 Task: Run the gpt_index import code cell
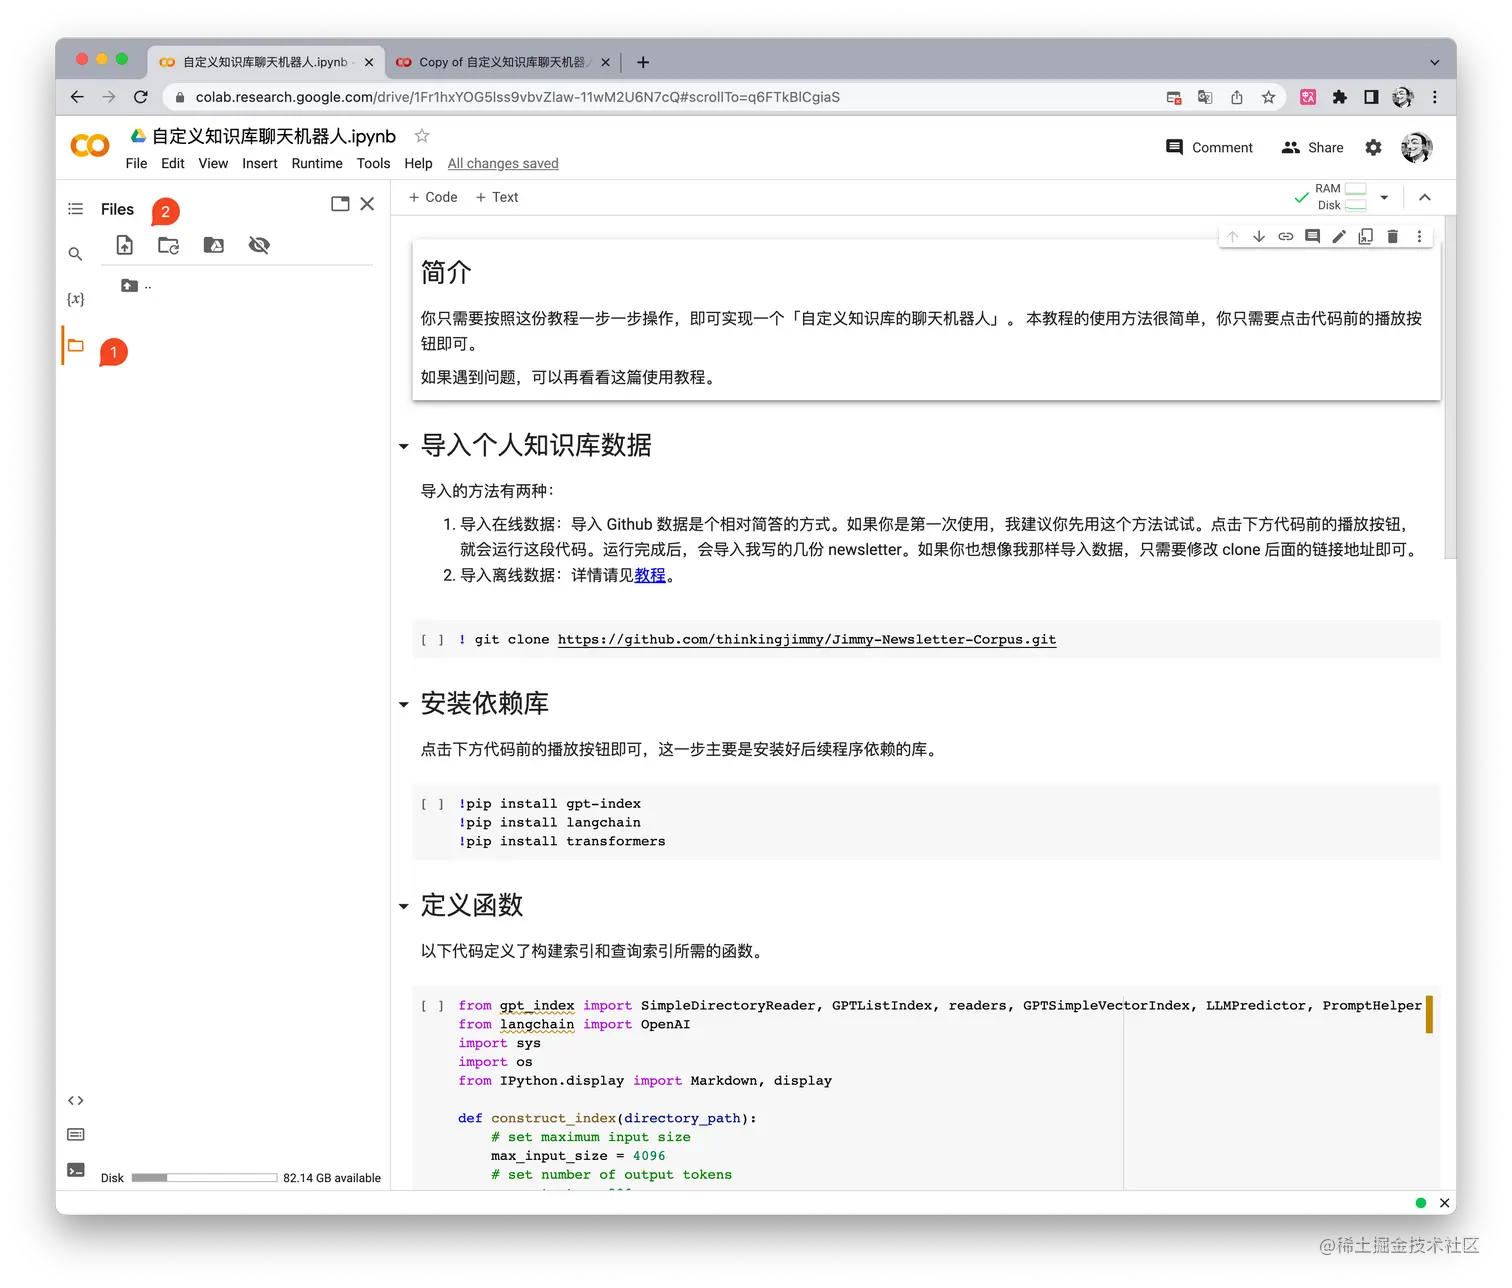click(433, 1006)
